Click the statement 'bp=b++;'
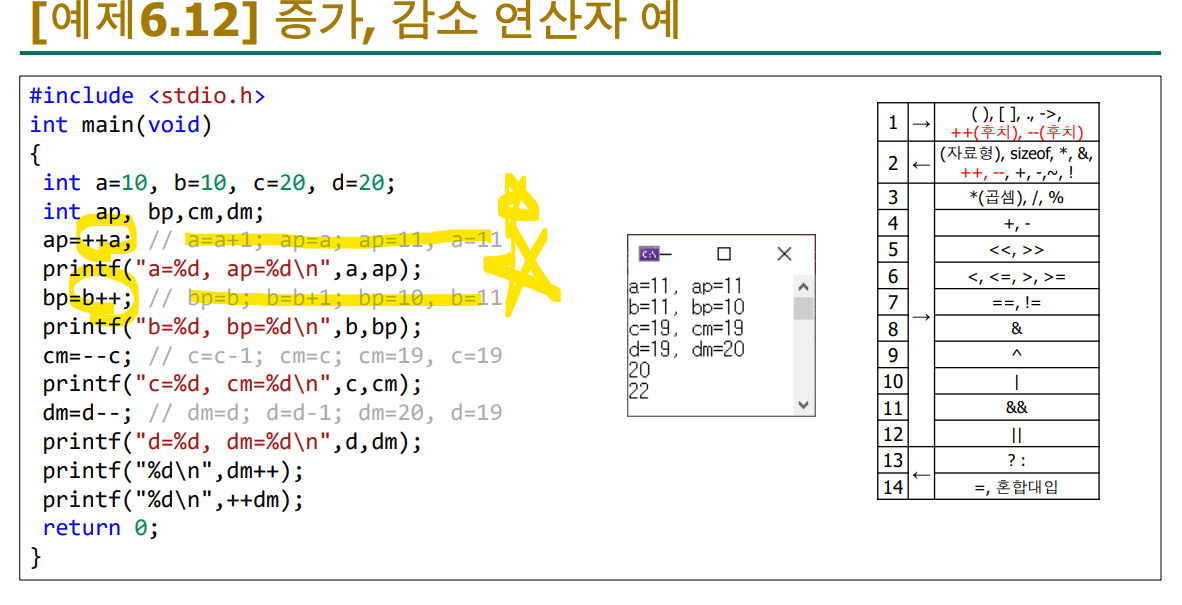The height and width of the screenshot is (605, 1182). click(x=87, y=298)
